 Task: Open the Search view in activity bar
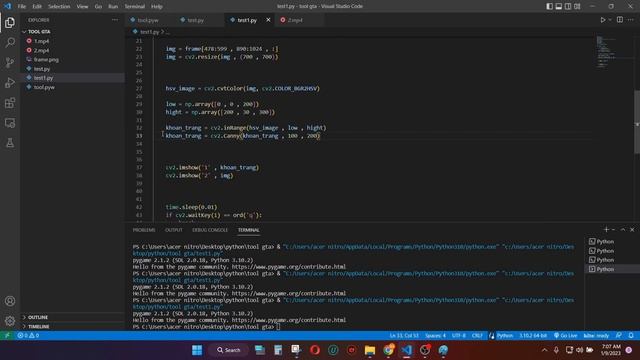click(x=10, y=42)
